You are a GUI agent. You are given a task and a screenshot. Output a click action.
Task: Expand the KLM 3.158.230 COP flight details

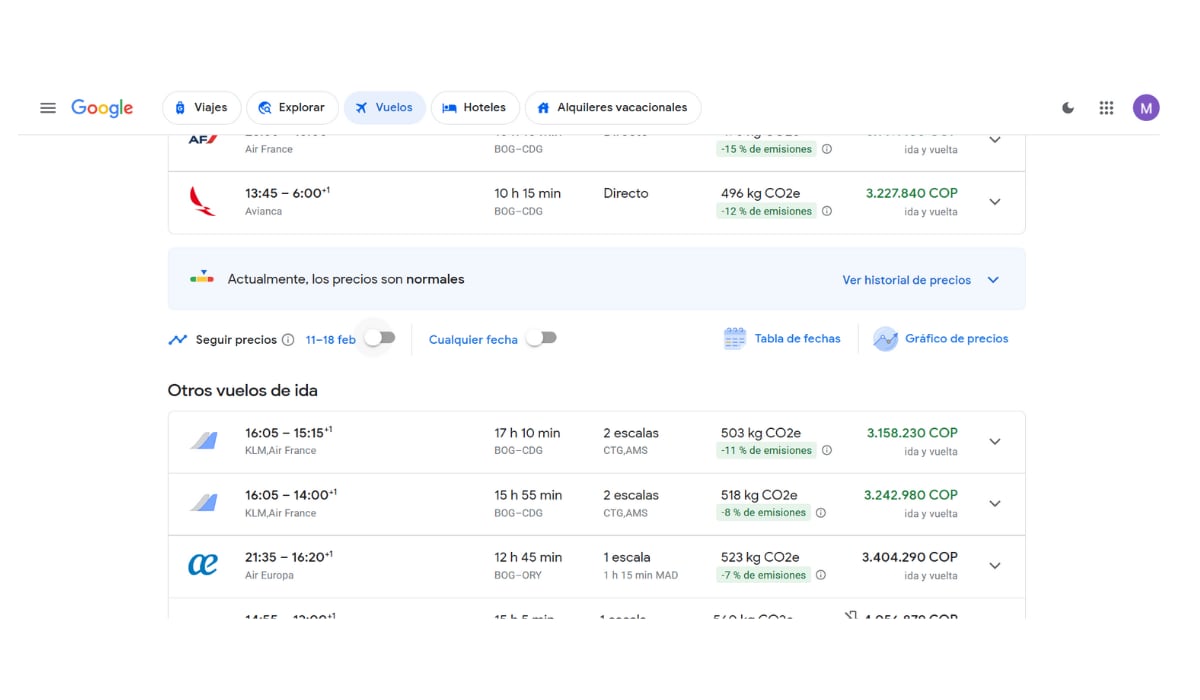point(995,442)
